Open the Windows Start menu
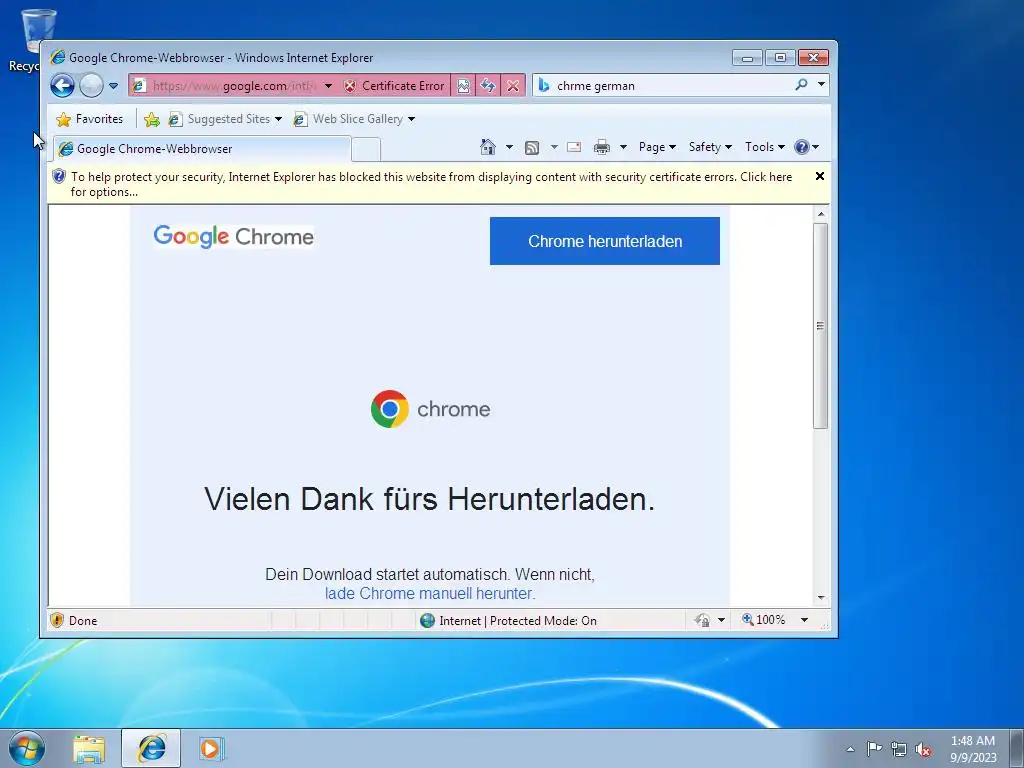Screen dimensions: 1024x768 pyautogui.click(x=27, y=748)
